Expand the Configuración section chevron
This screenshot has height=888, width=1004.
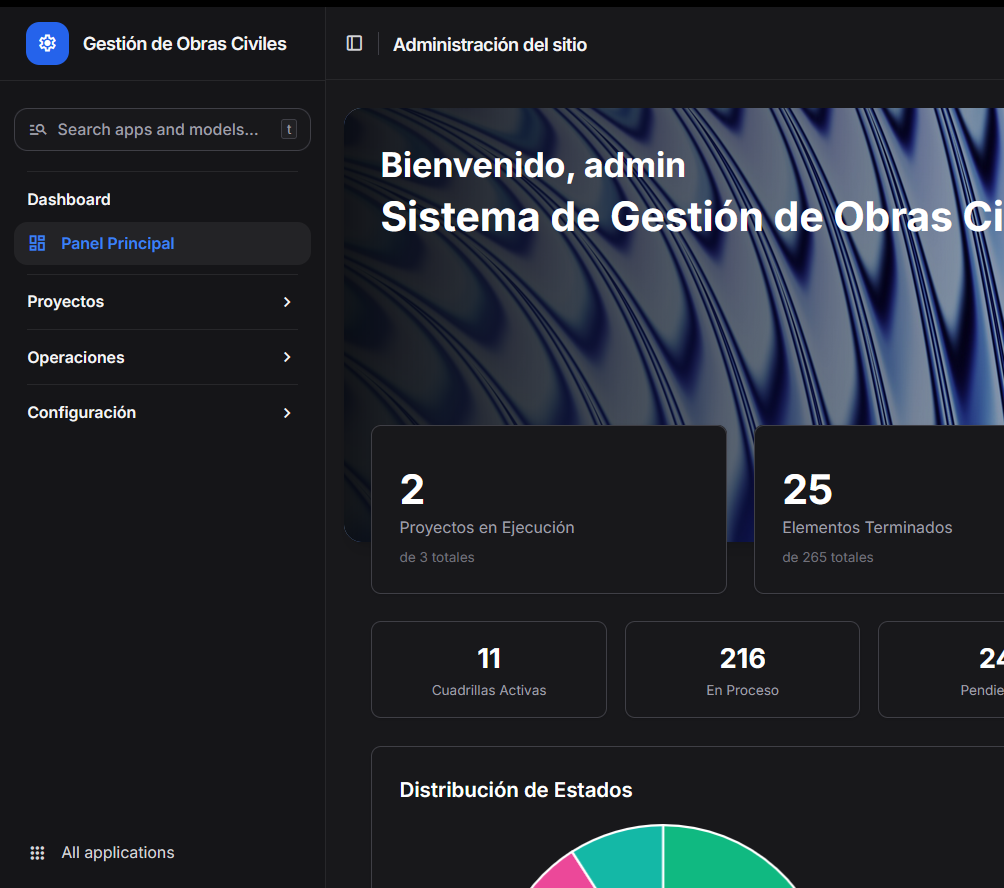tap(287, 413)
